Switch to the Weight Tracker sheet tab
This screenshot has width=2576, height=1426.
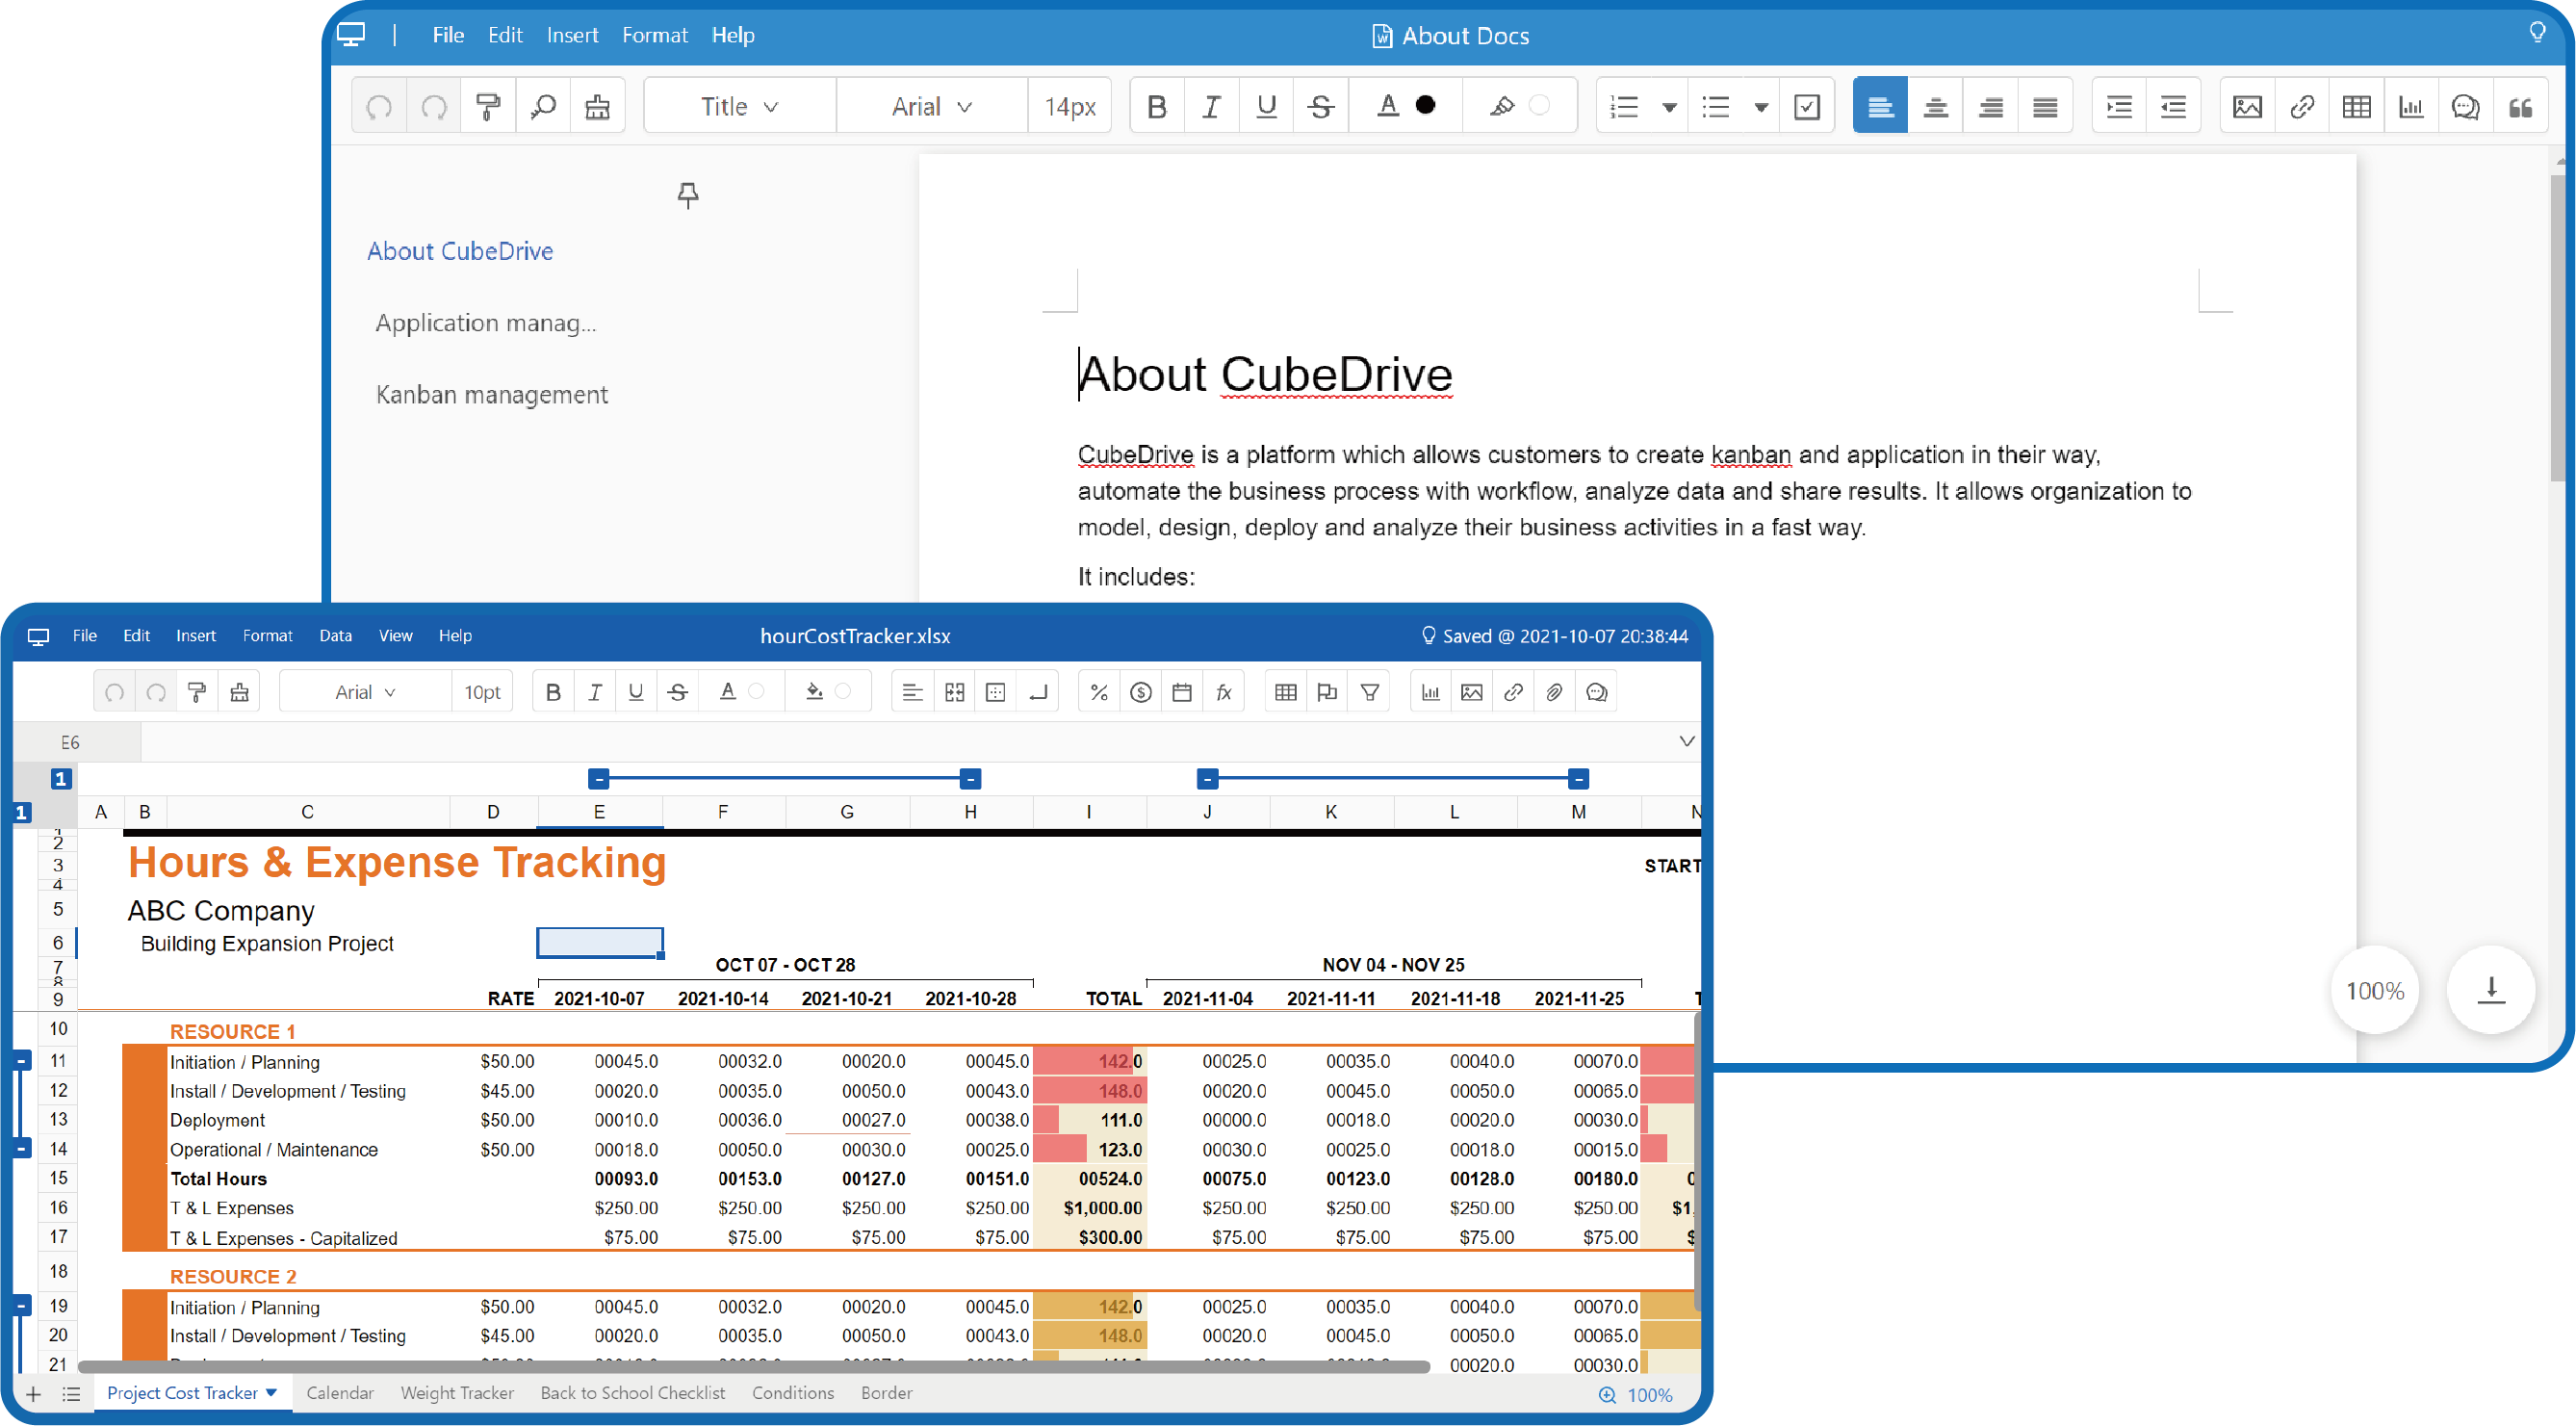457,1393
